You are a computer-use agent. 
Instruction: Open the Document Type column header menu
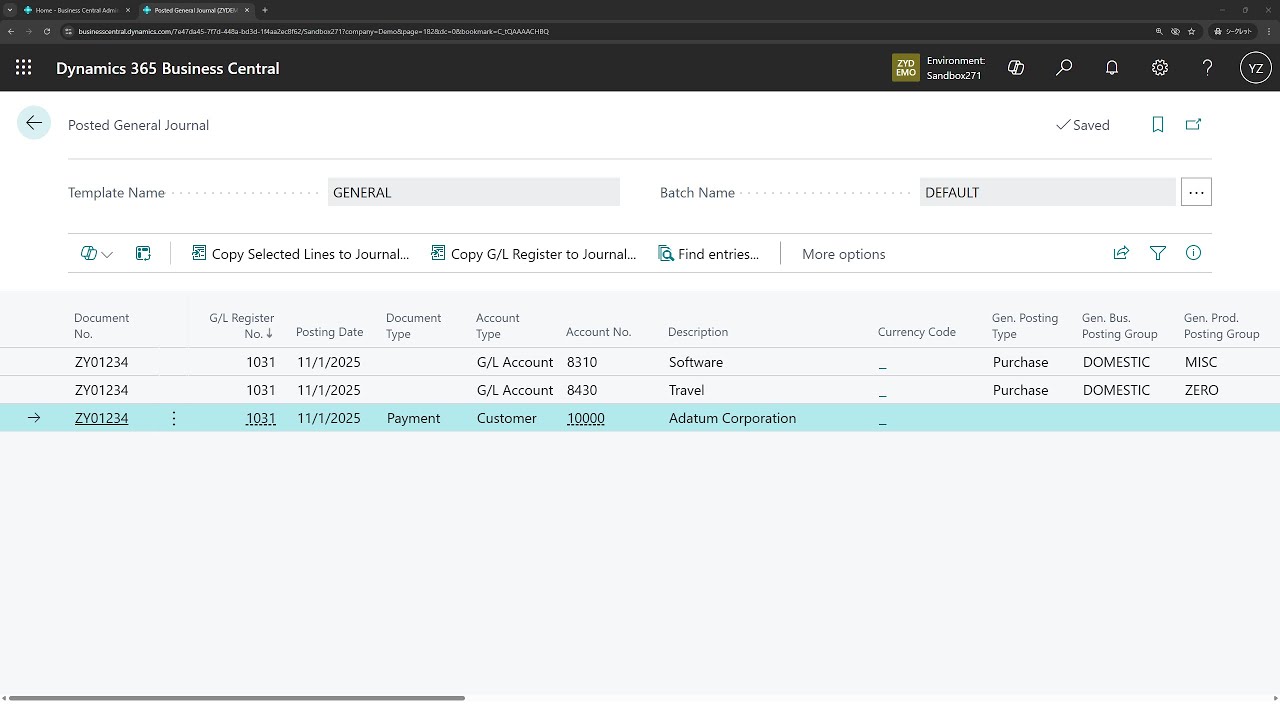coord(413,325)
